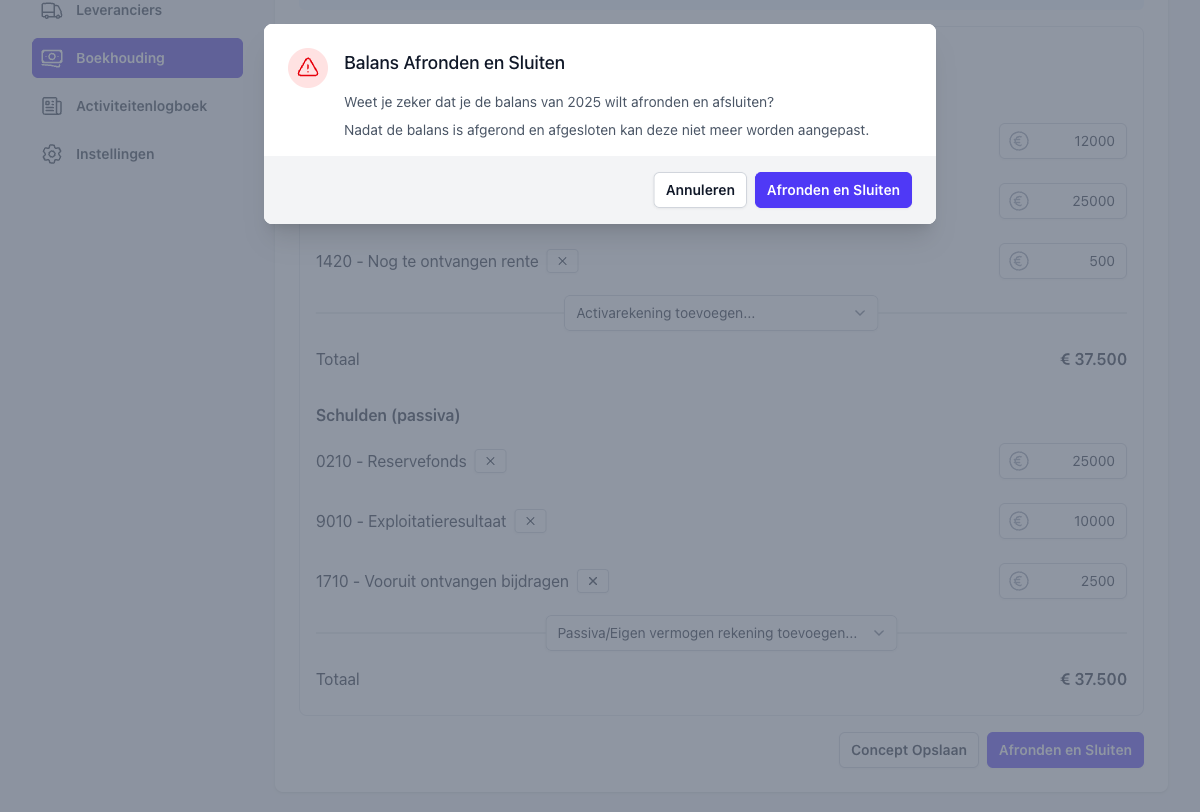Click the Instellingen gear icon
This screenshot has height=812, width=1200.
(x=52, y=154)
